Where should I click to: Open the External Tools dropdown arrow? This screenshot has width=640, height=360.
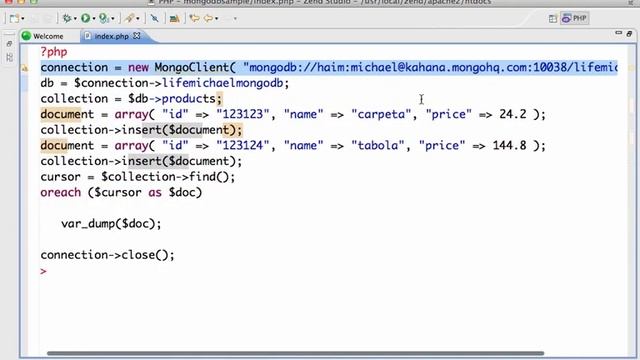click(x=138, y=19)
